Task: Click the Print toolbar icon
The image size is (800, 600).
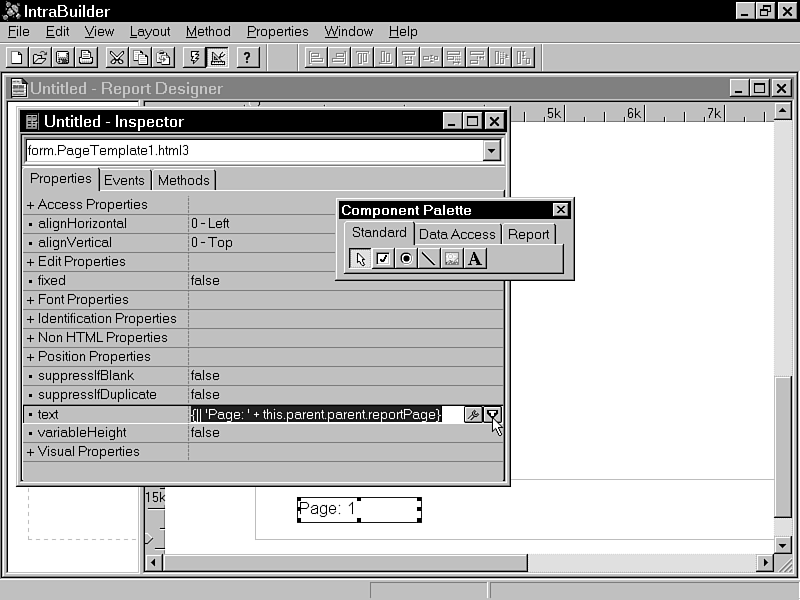Action: [85, 57]
